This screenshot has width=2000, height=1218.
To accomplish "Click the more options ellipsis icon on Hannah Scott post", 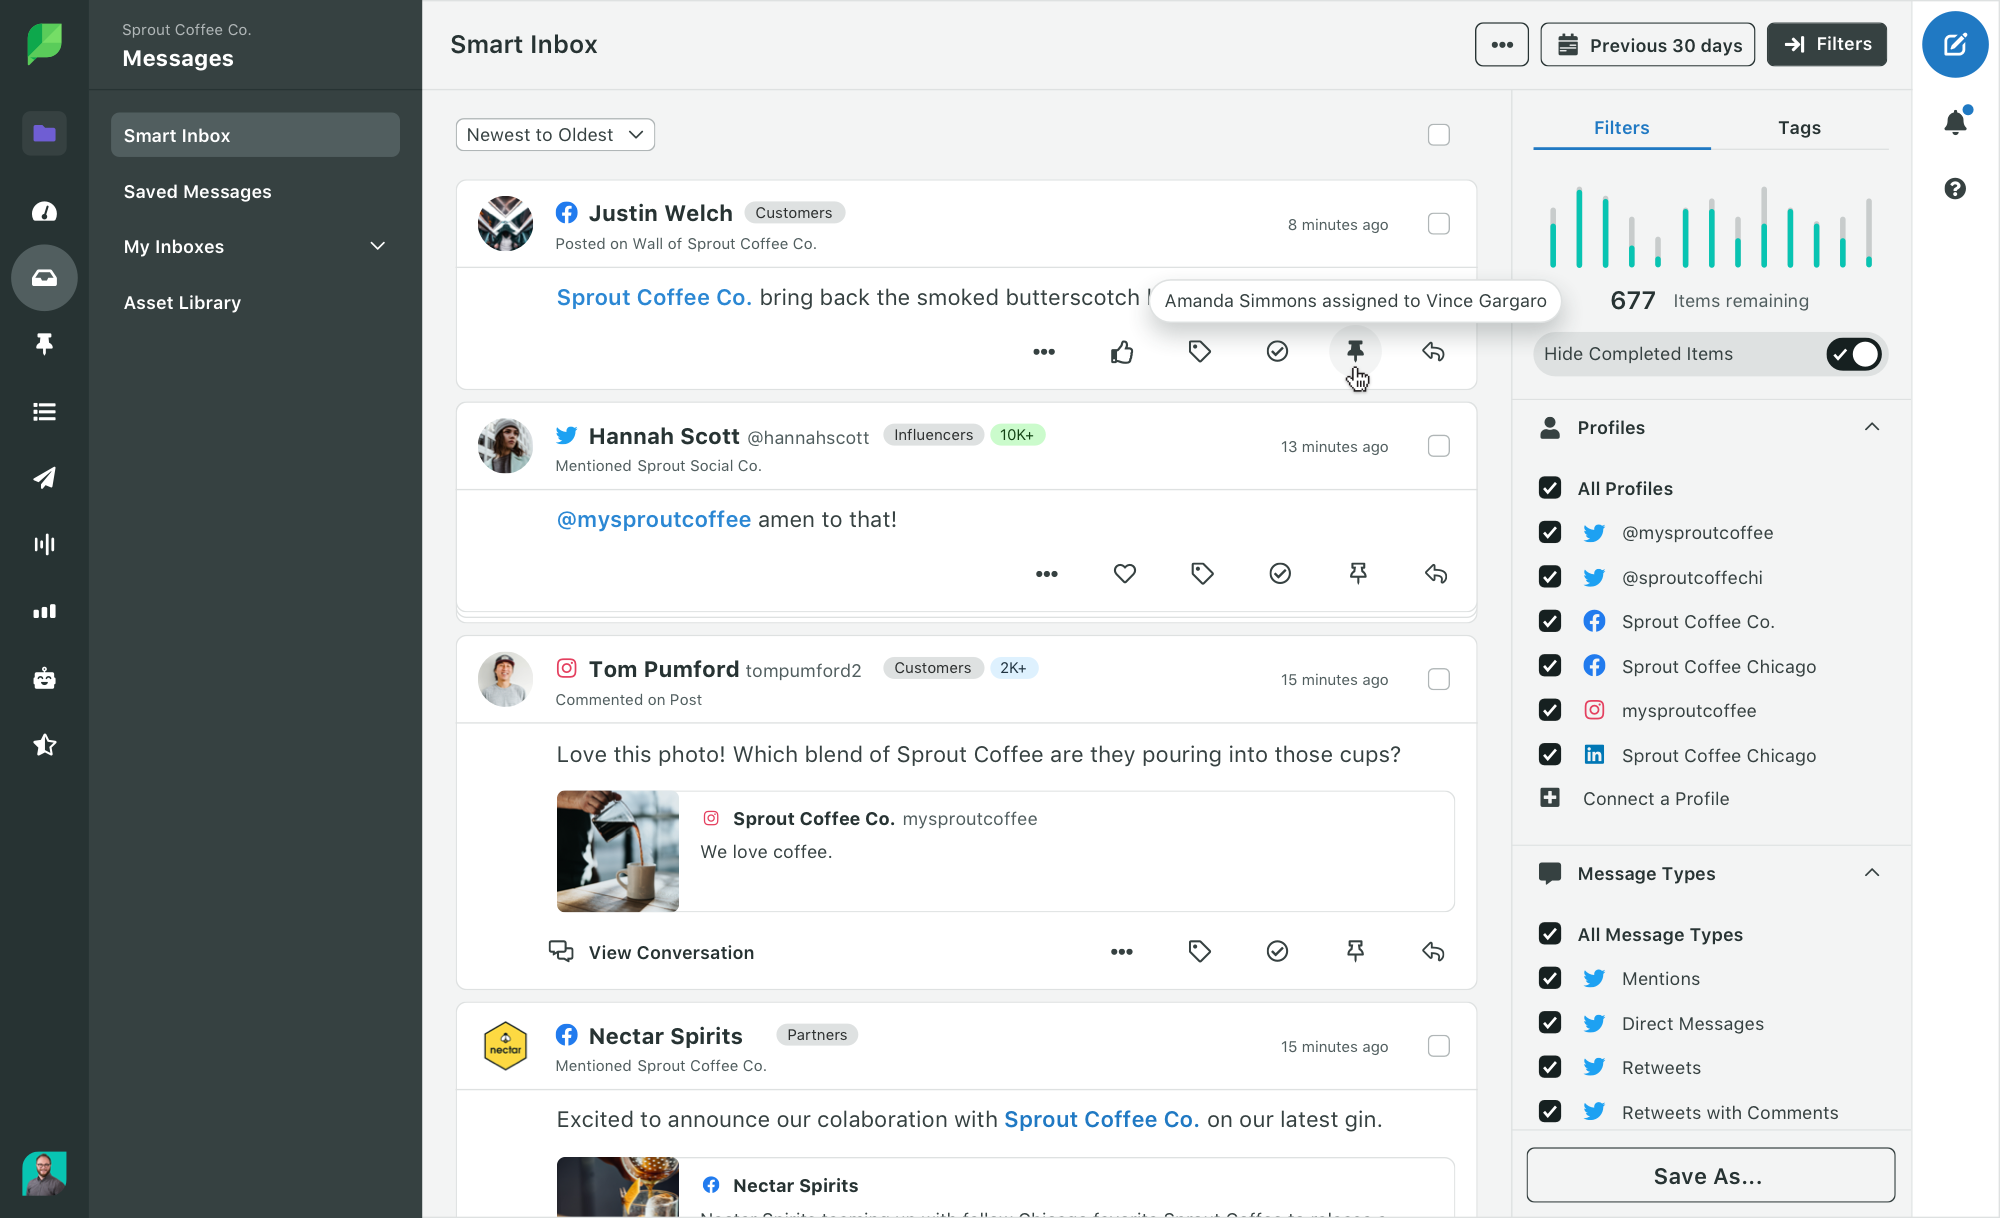I will [x=1046, y=573].
